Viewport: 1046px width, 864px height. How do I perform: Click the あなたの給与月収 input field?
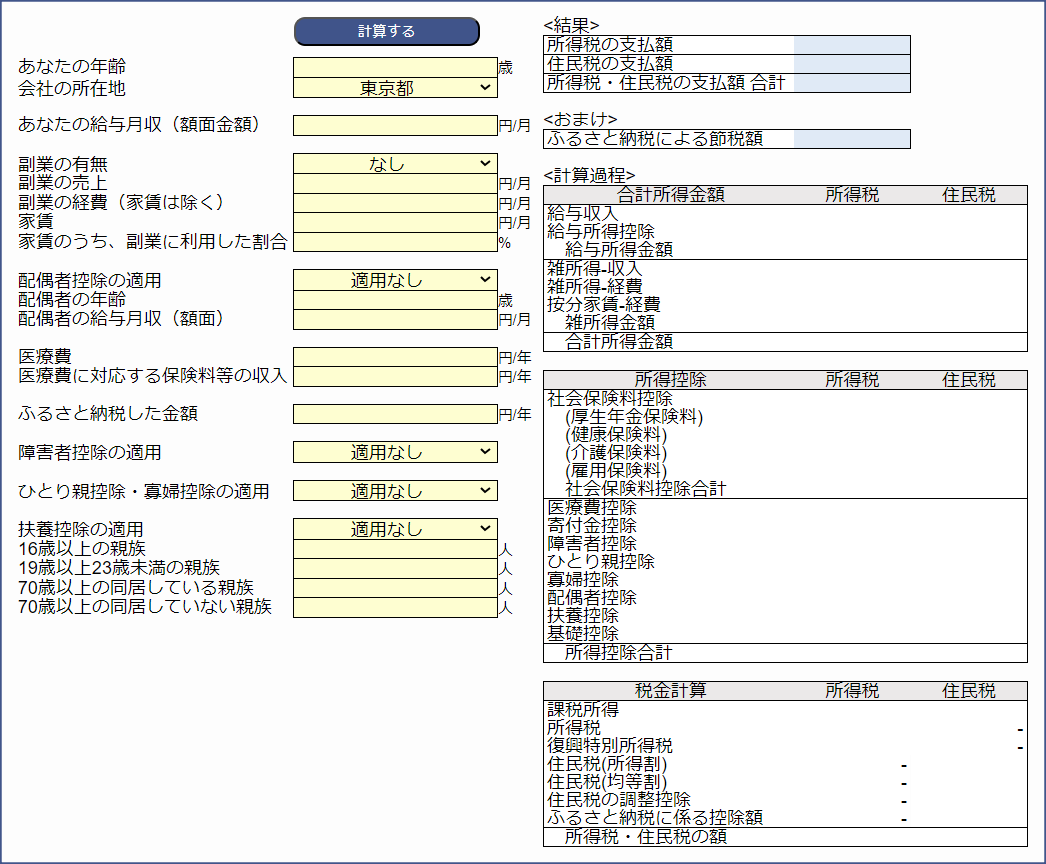click(x=395, y=125)
